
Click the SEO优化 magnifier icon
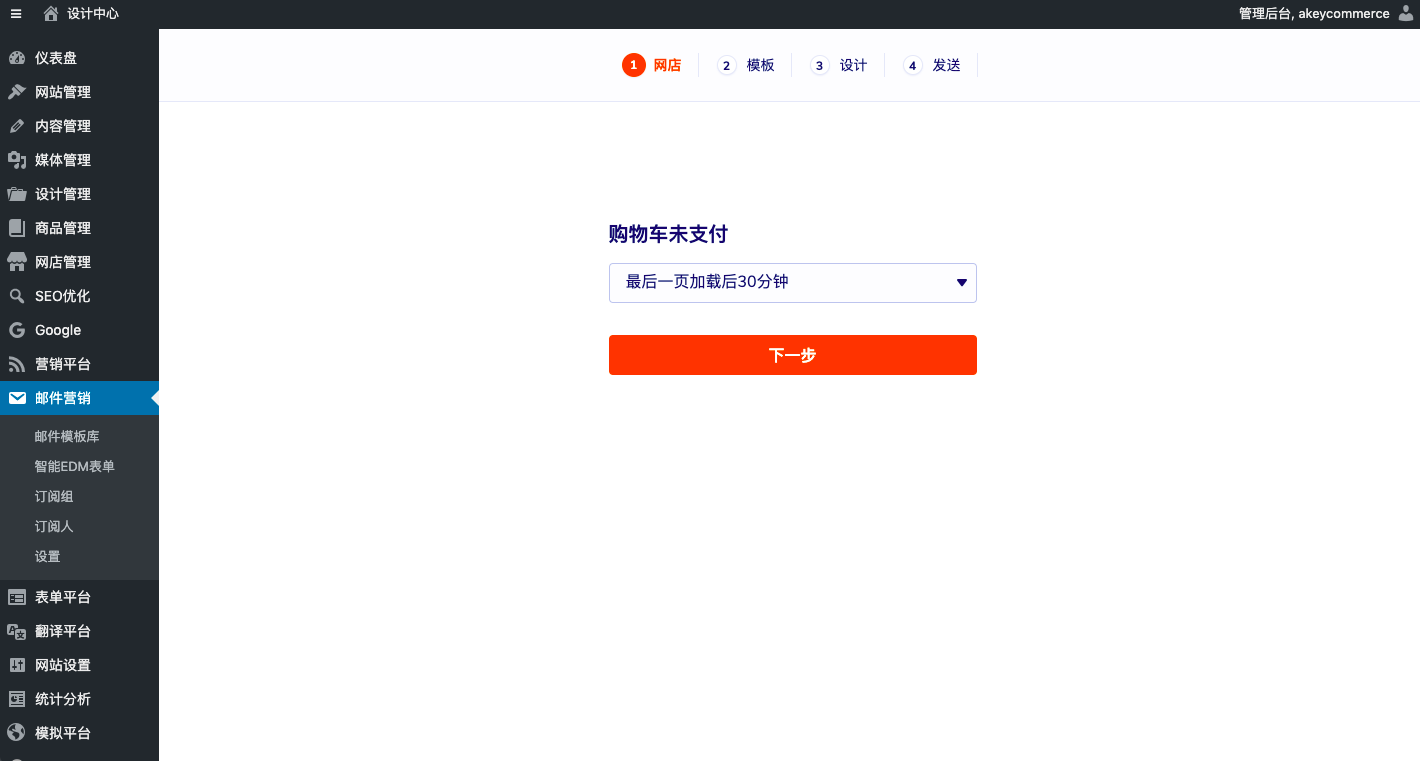17,296
